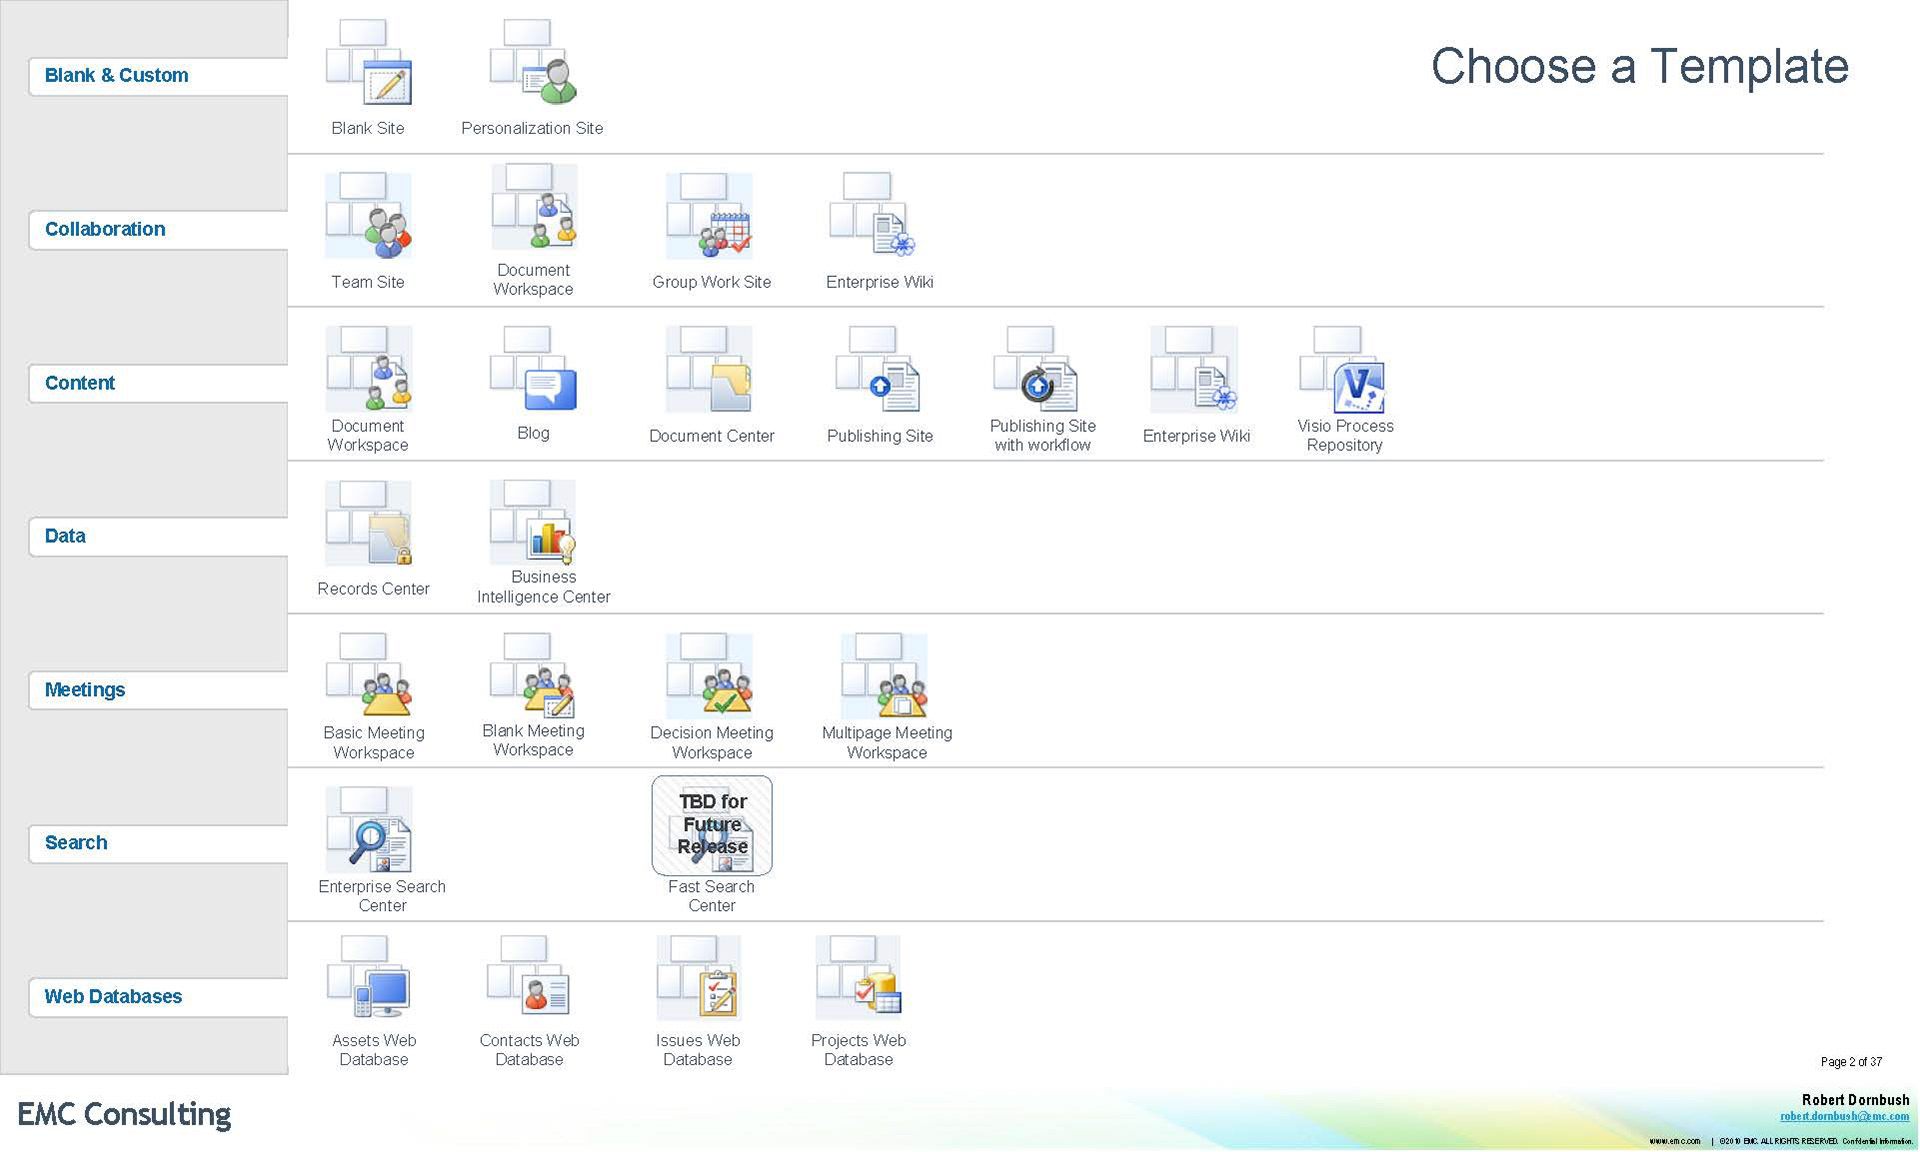
Task: Select Enterprise Search Center icon
Action: 368,830
